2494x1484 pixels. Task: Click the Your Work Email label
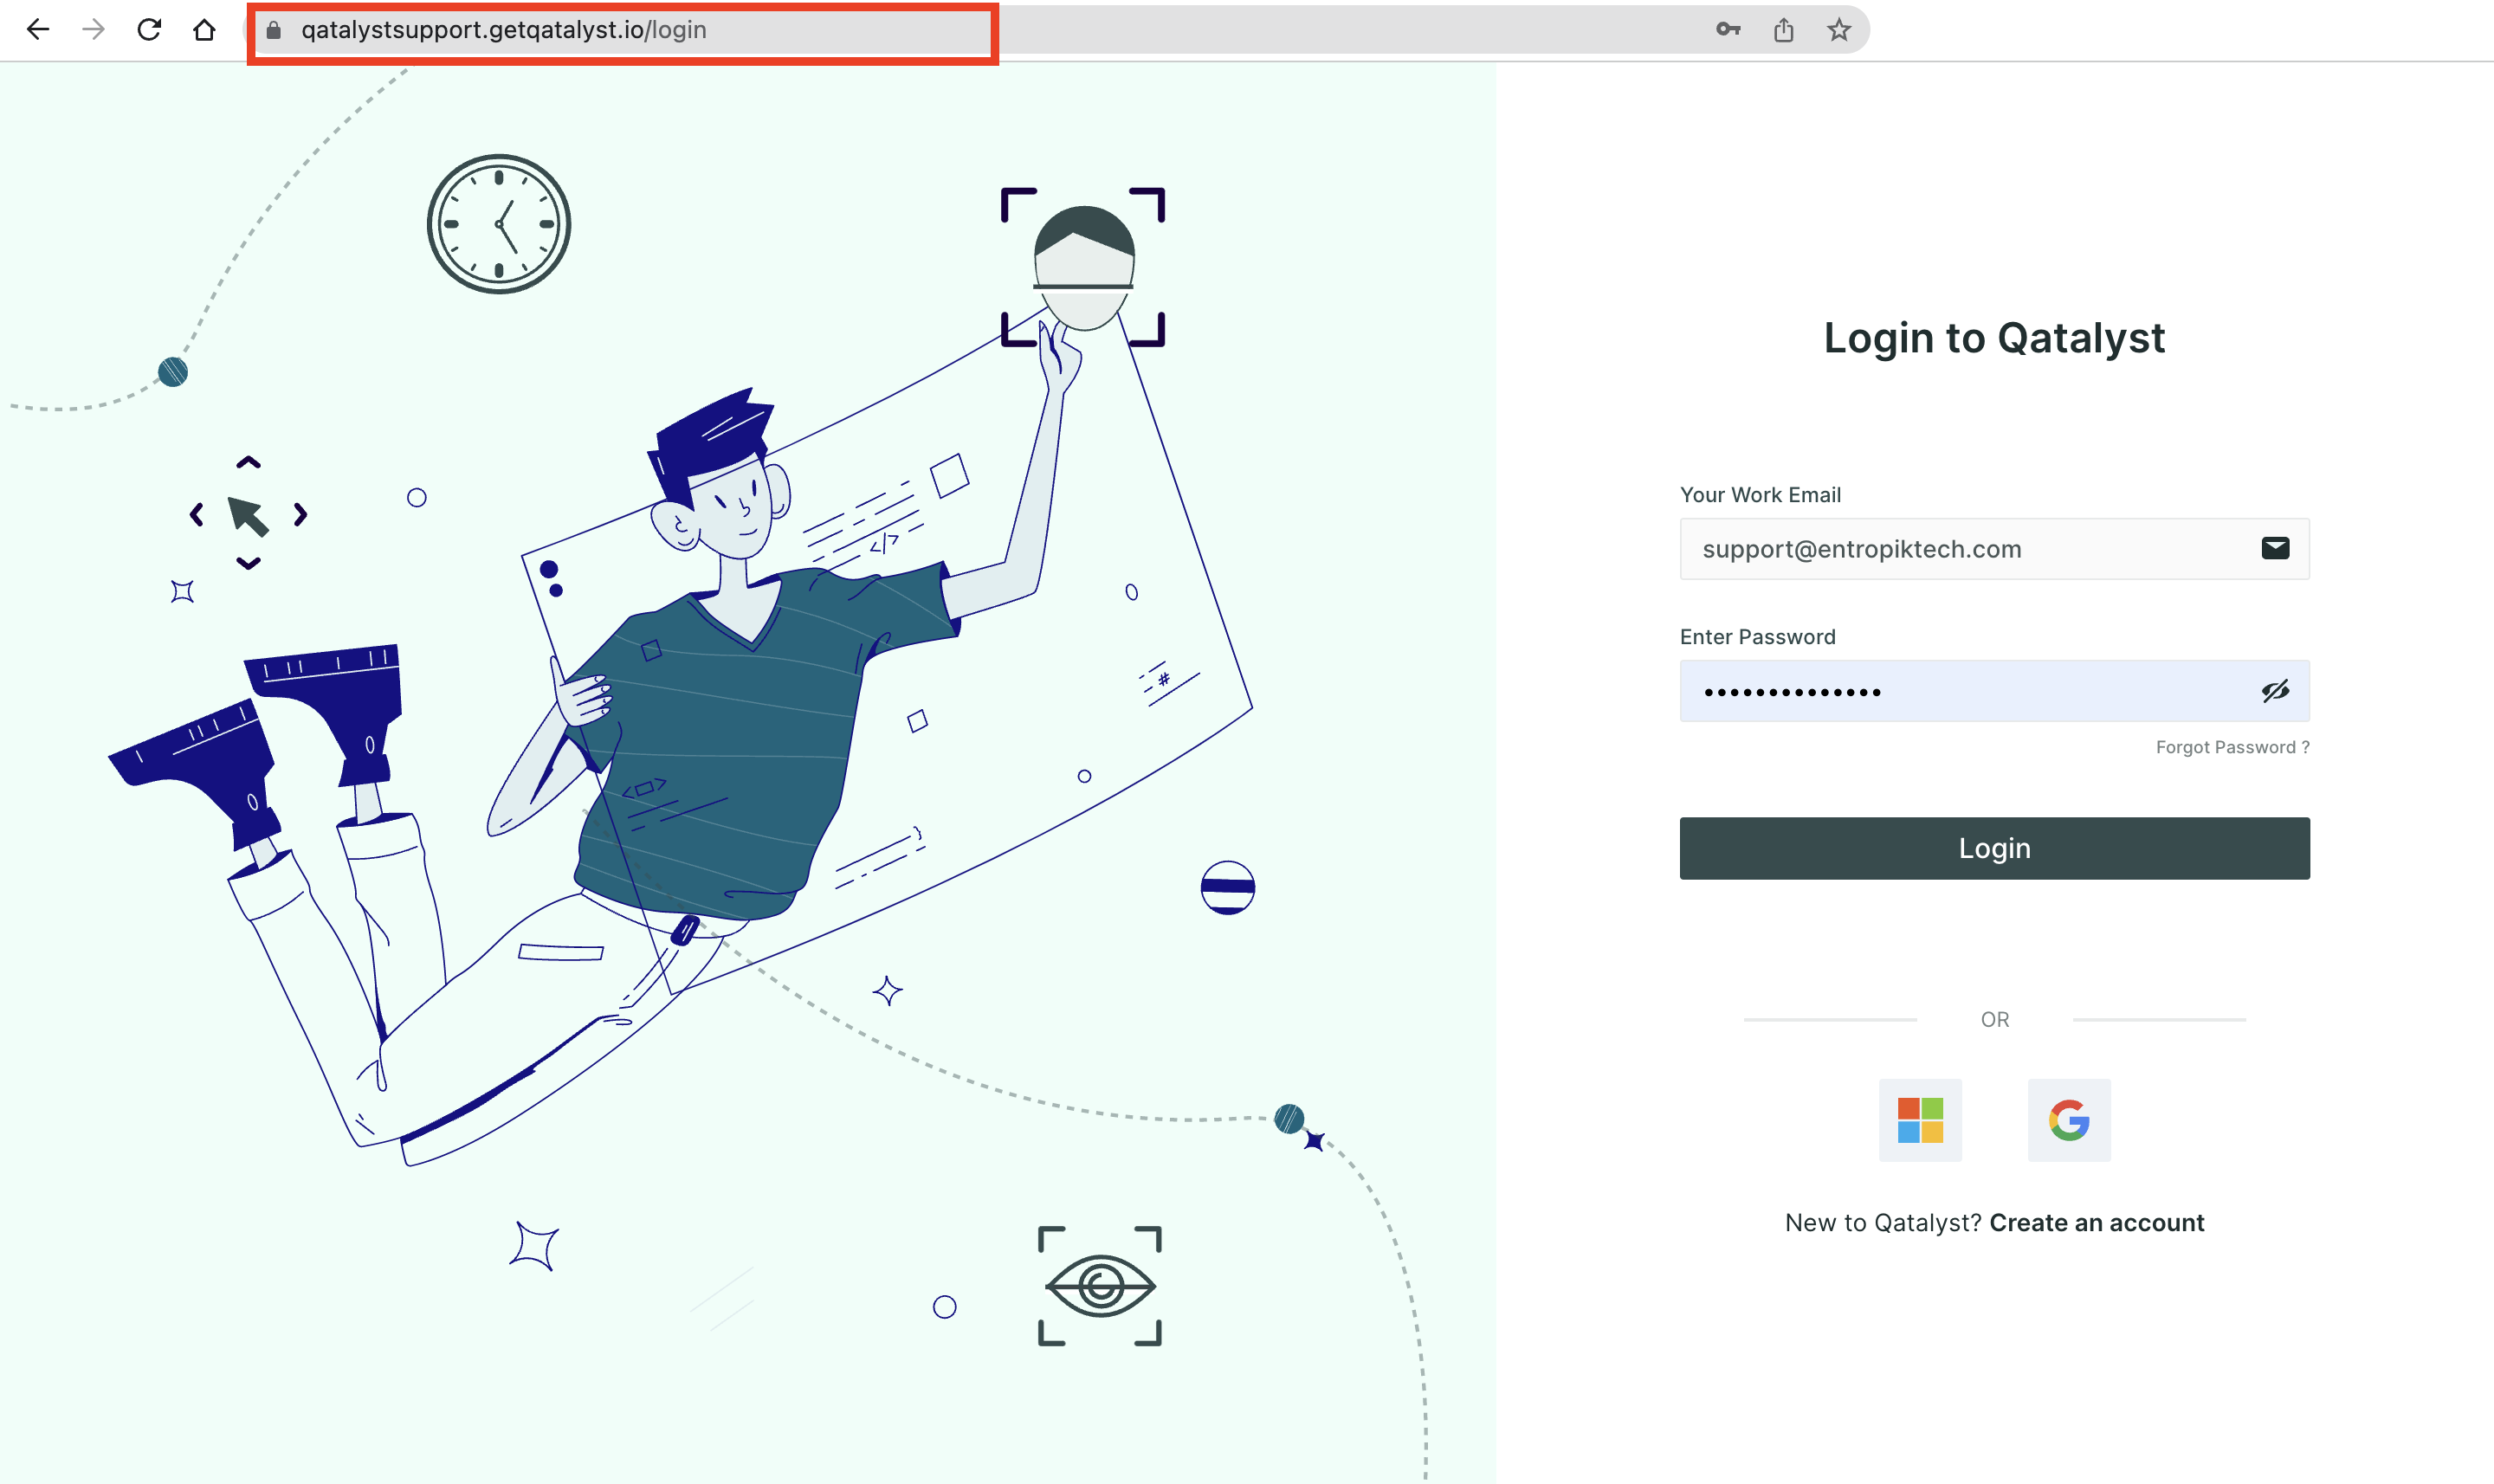click(x=1760, y=495)
